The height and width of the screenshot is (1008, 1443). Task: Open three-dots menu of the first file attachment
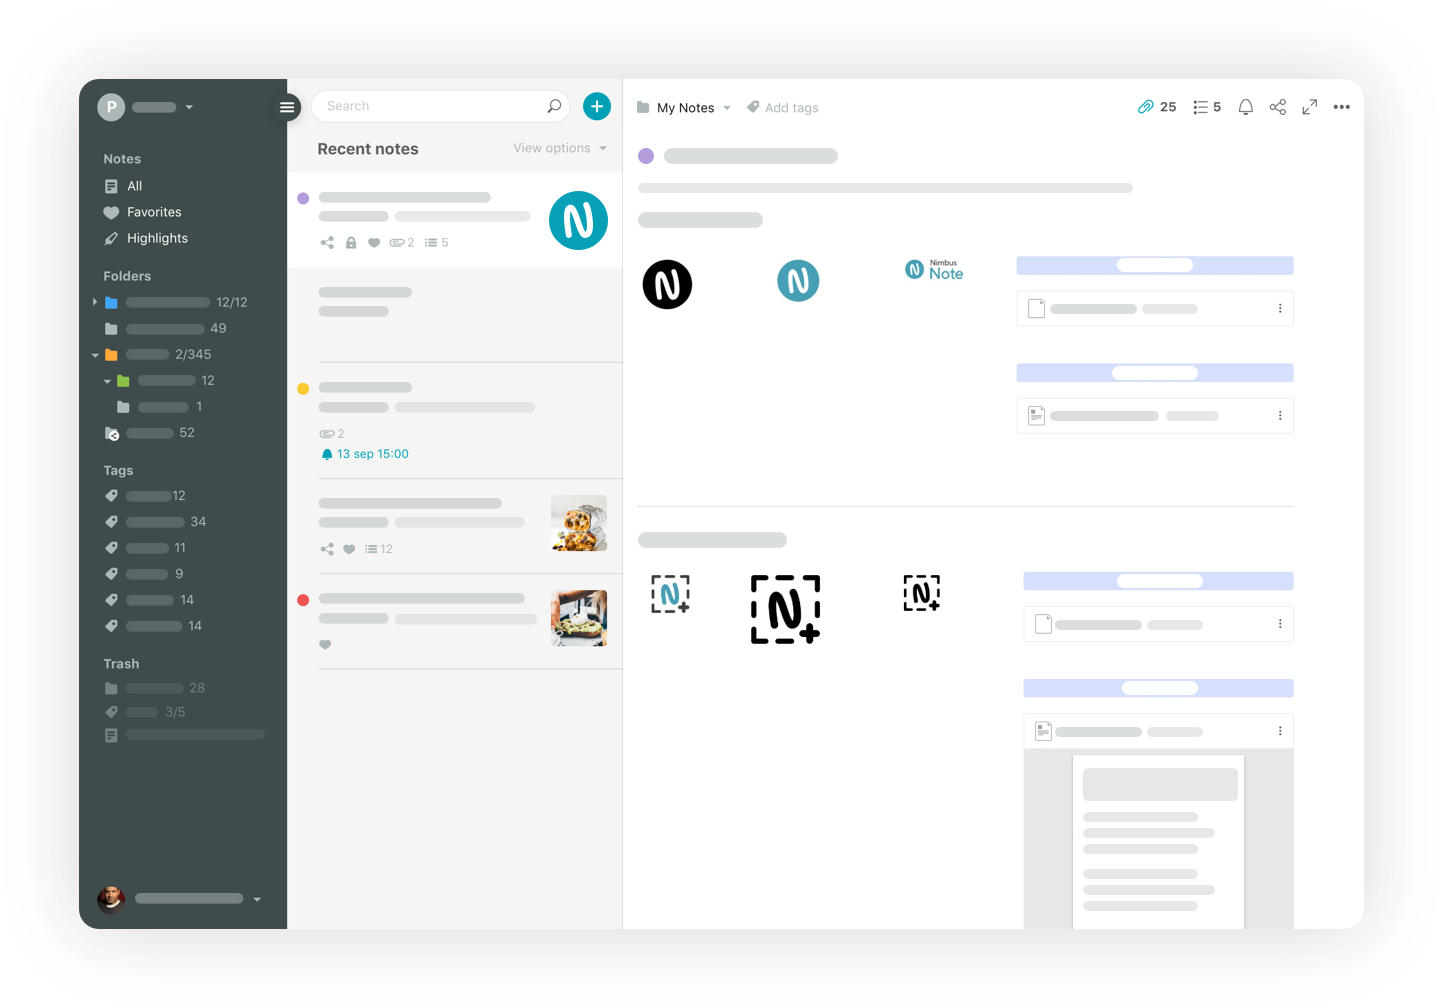(x=1280, y=309)
